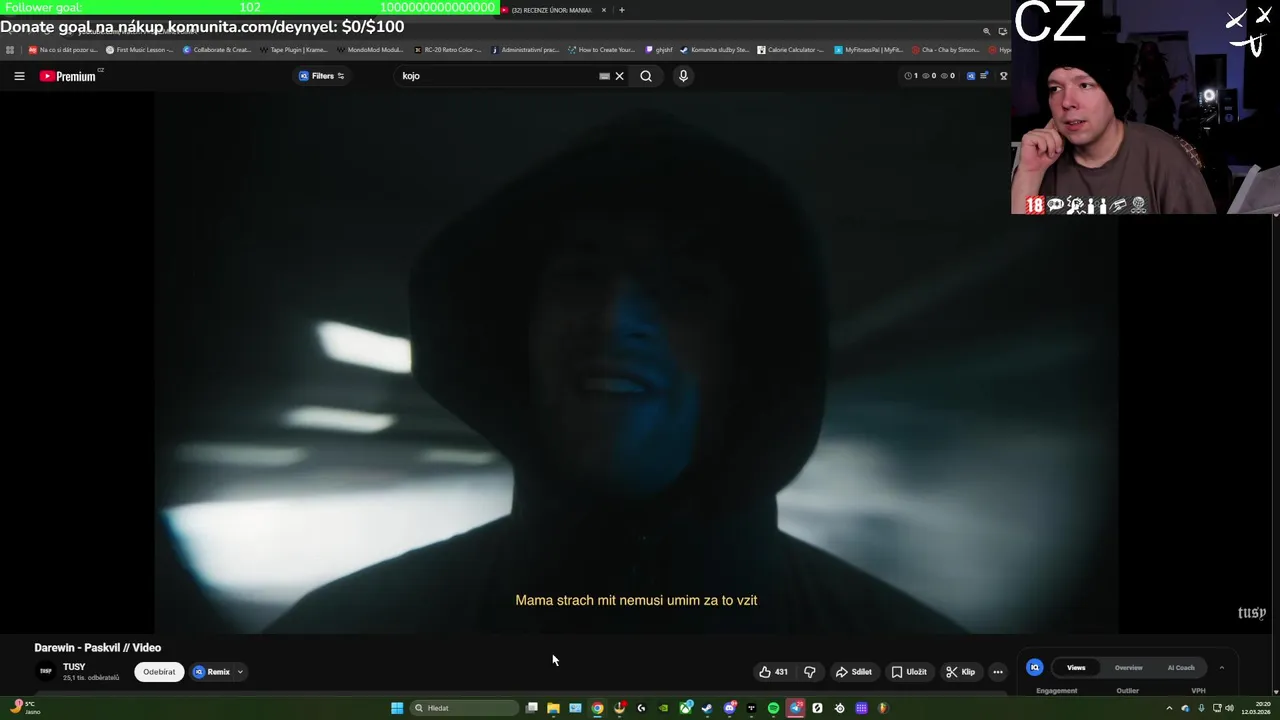Open the vidIQ Remix button
This screenshot has width=1280, height=720.
click(212, 672)
